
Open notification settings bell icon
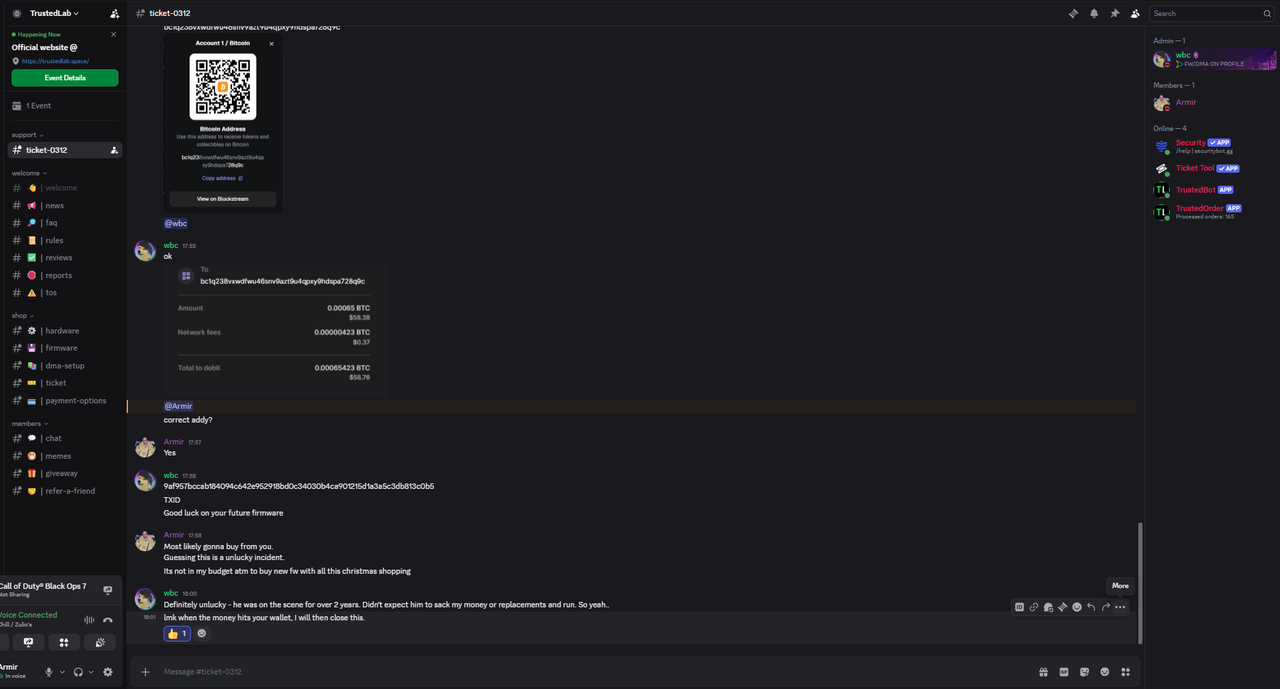(x=1094, y=13)
